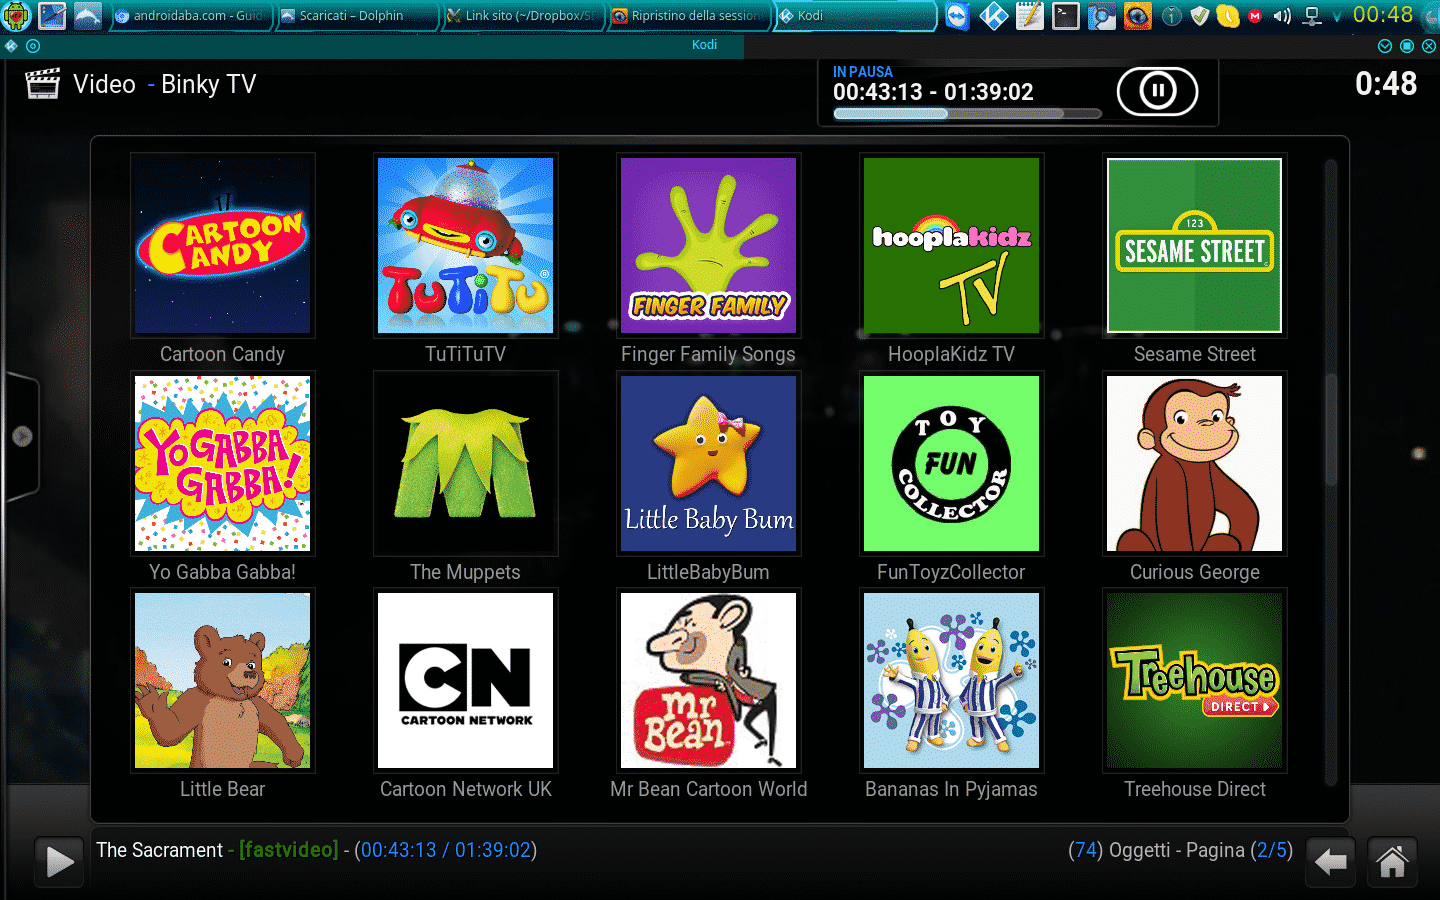Return to the Kodi home screen
The width and height of the screenshot is (1440, 900).
click(1392, 861)
